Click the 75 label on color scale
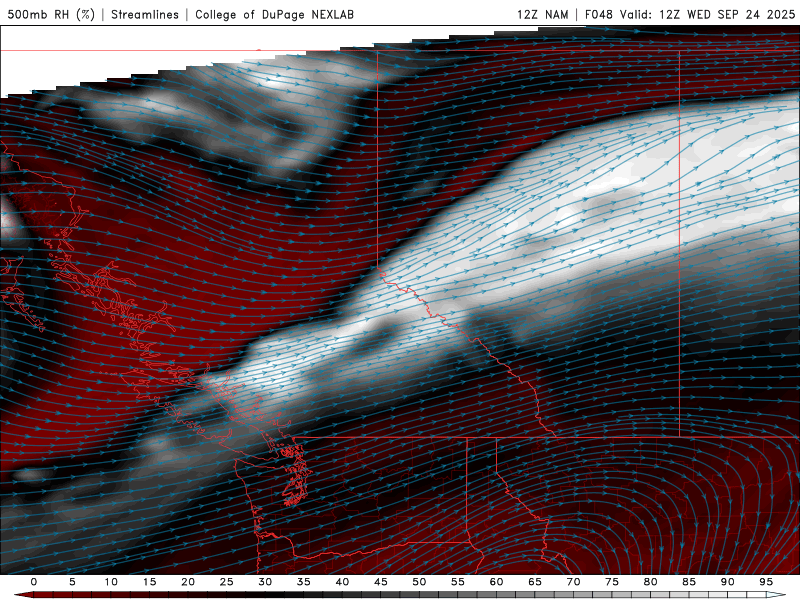This screenshot has height=600, width=800. [x=612, y=582]
